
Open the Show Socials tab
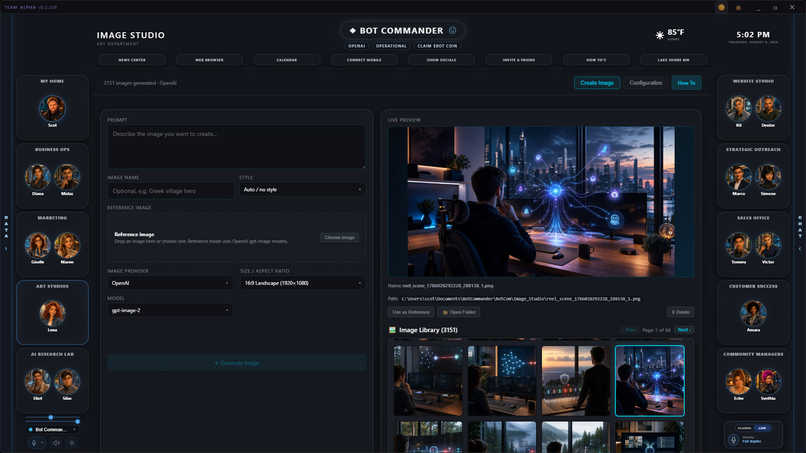click(x=442, y=60)
